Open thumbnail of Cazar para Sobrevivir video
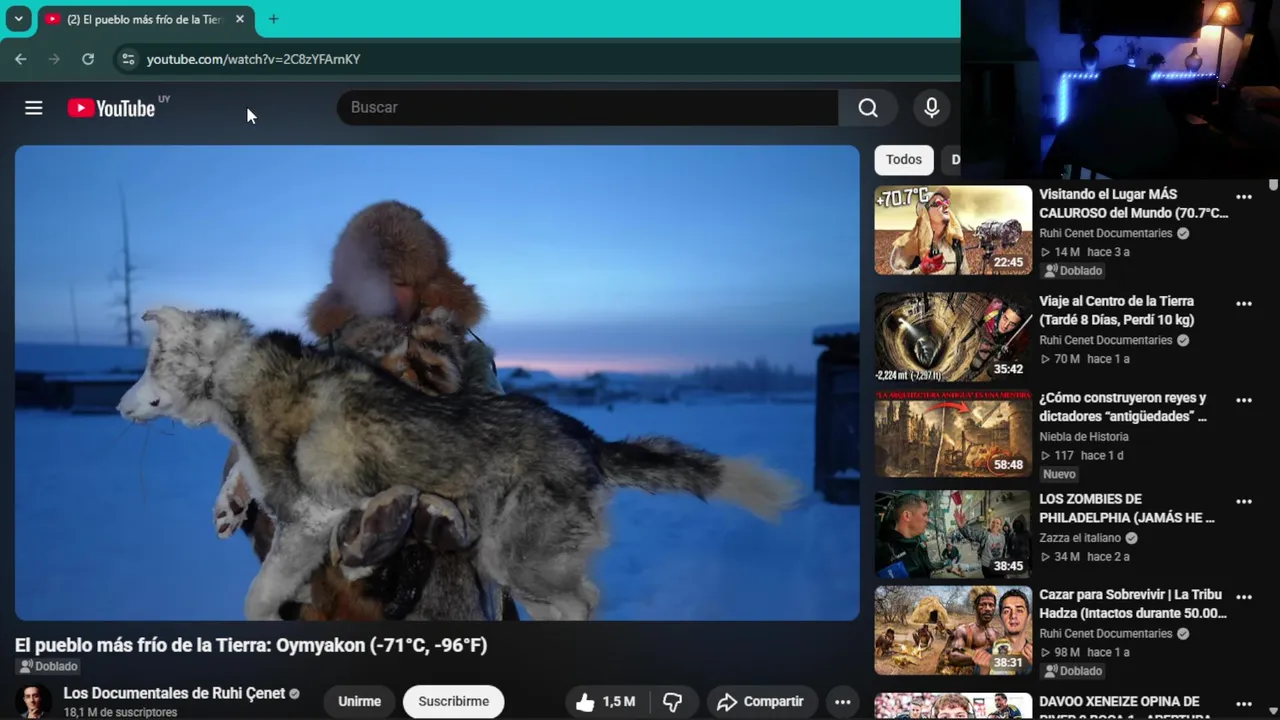 click(x=953, y=630)
